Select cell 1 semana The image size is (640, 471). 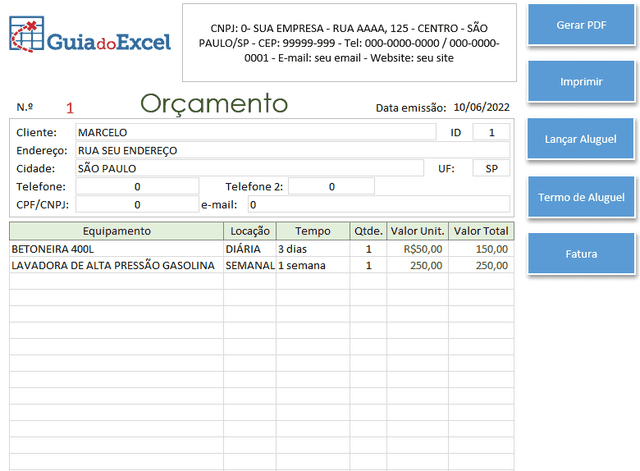(313, 265)
